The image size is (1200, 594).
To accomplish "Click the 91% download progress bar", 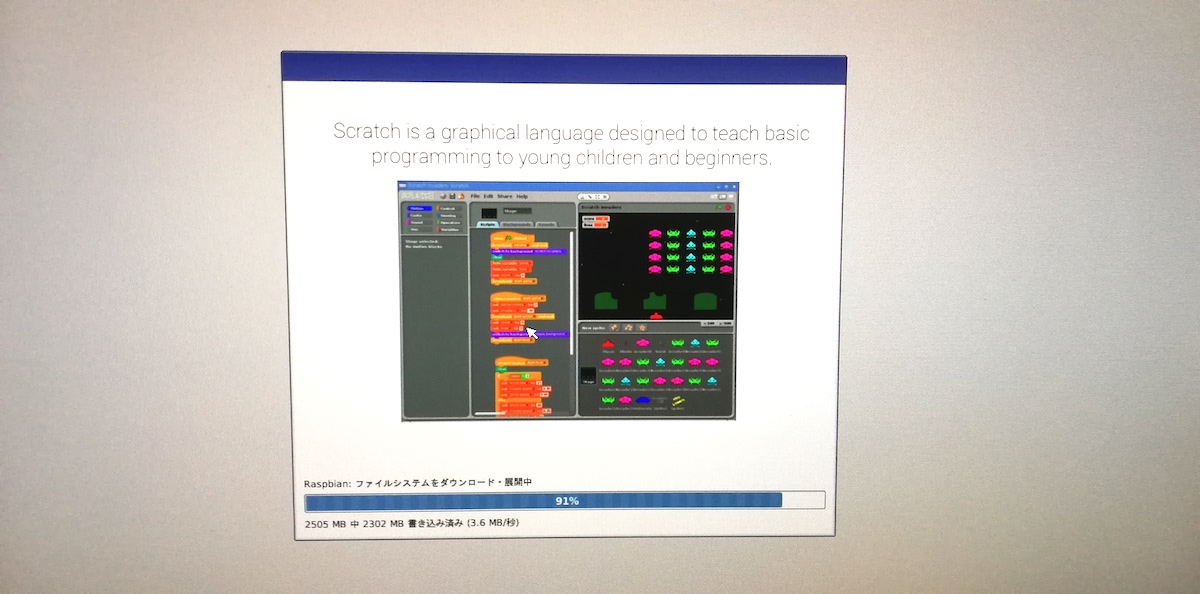I will coord(565,500).
